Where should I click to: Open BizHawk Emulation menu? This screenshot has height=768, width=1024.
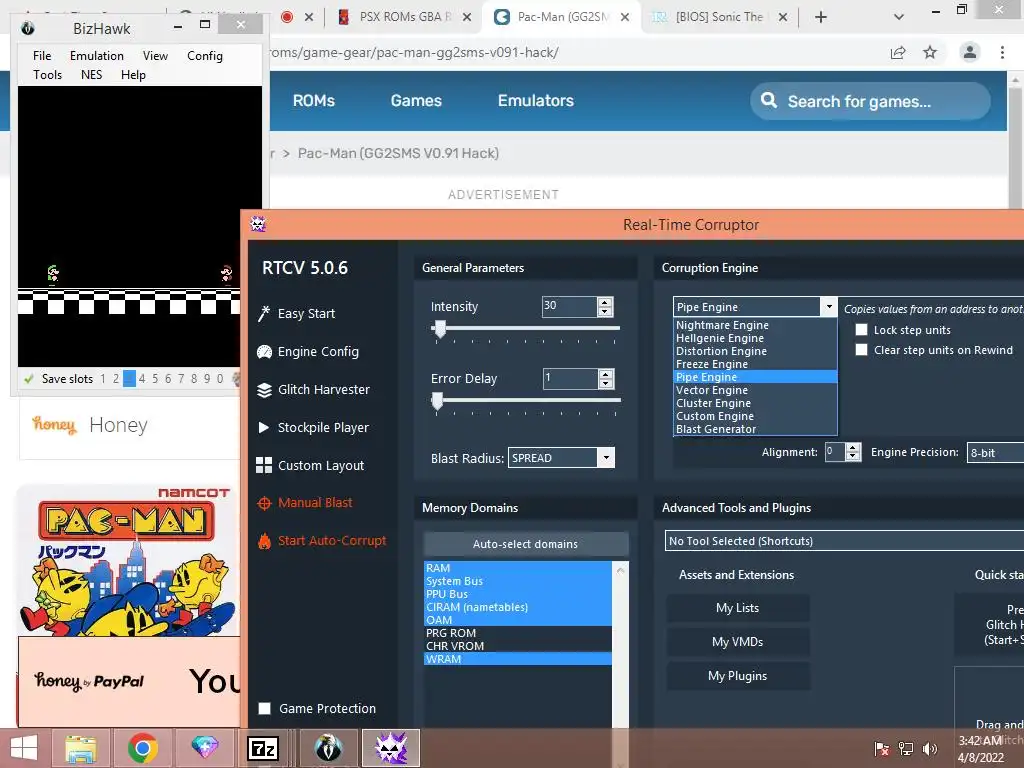pos(97,56)
